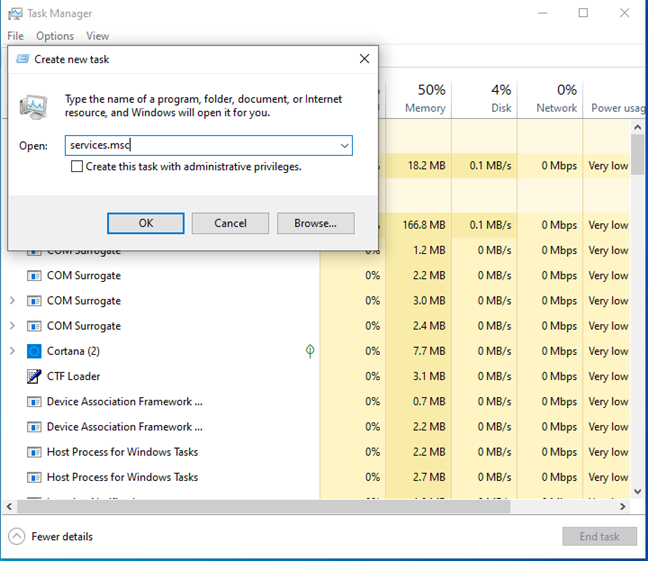648x561 pixels.
Task: Click the Run computer icon in the dialog
Action: point(33,107)
